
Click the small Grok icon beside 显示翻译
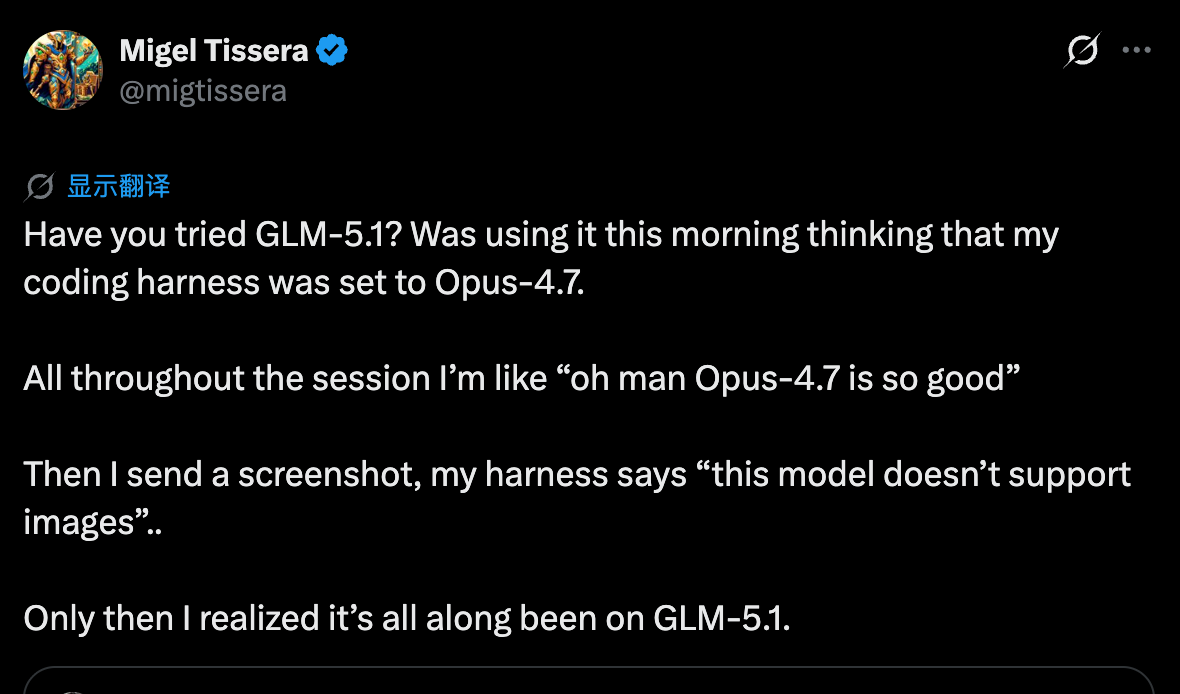(41, 186)
